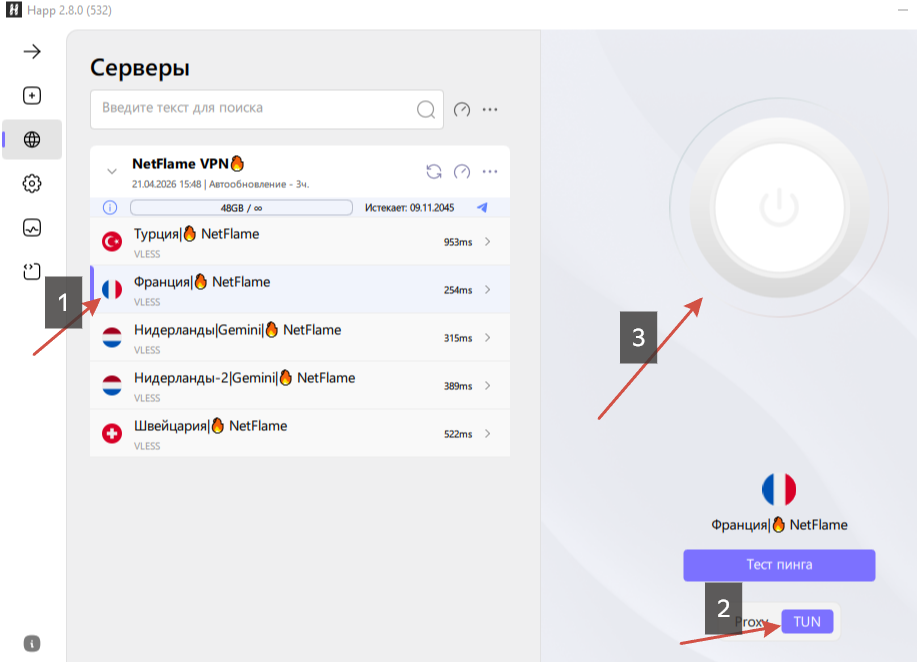The image size is (917, 662).
Task: Click Франция| NetFlame label under large flag
Action: [x=779, y=525]
